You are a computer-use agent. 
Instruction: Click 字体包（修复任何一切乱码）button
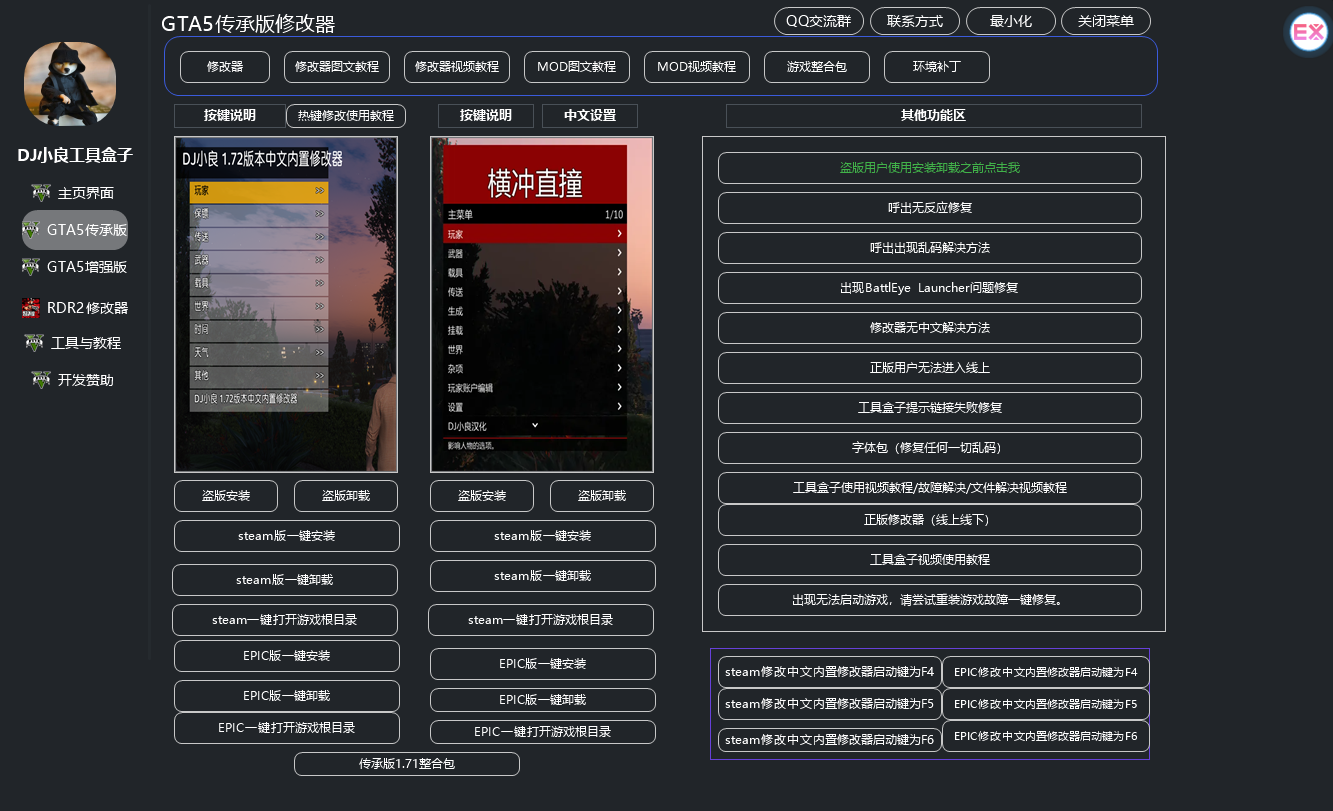930,448
